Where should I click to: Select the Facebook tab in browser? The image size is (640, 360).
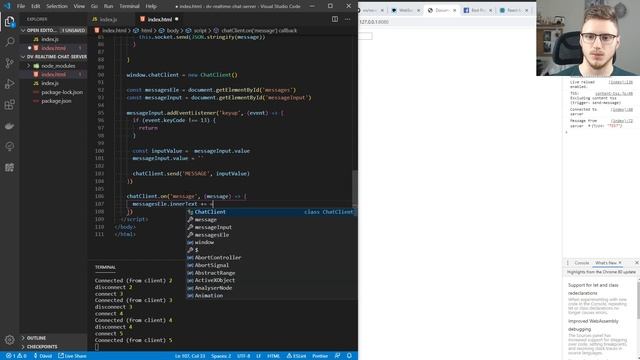pyautogui.click(x=477, y=10)
